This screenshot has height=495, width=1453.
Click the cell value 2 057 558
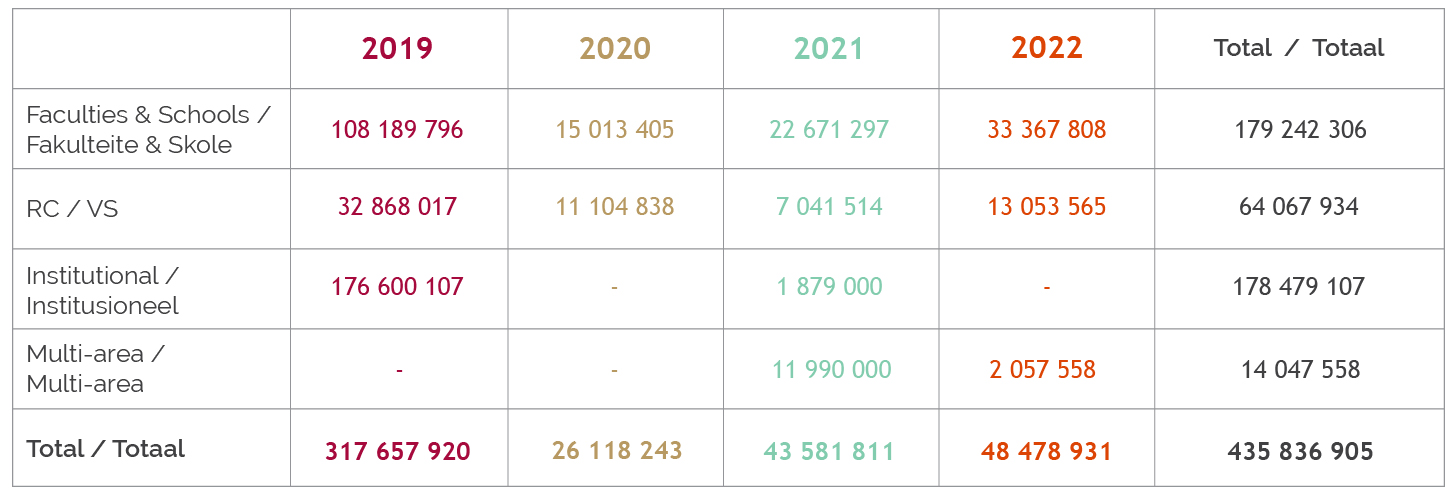(x=1043, y=370)
